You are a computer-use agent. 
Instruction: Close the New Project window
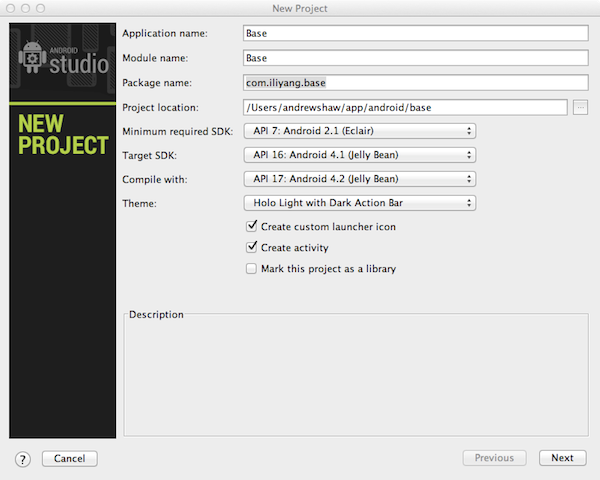tap(11, 8)
